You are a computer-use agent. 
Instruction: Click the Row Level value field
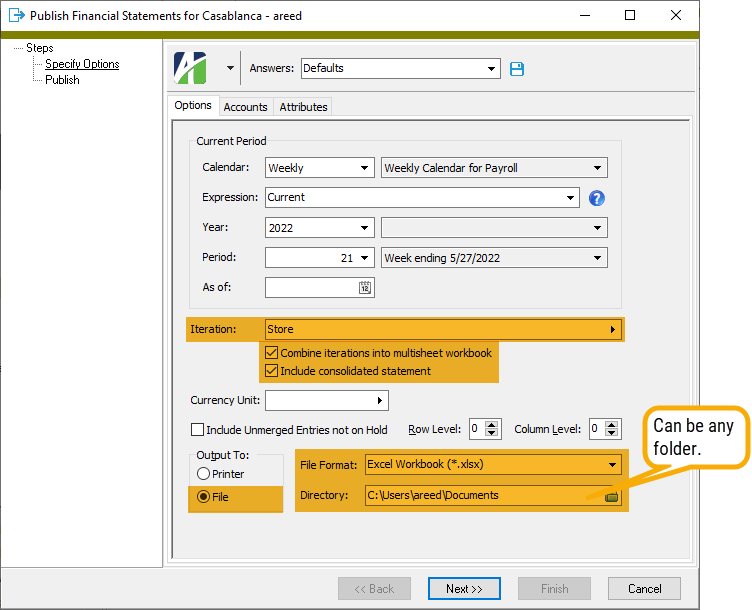(x=477, y=429)
